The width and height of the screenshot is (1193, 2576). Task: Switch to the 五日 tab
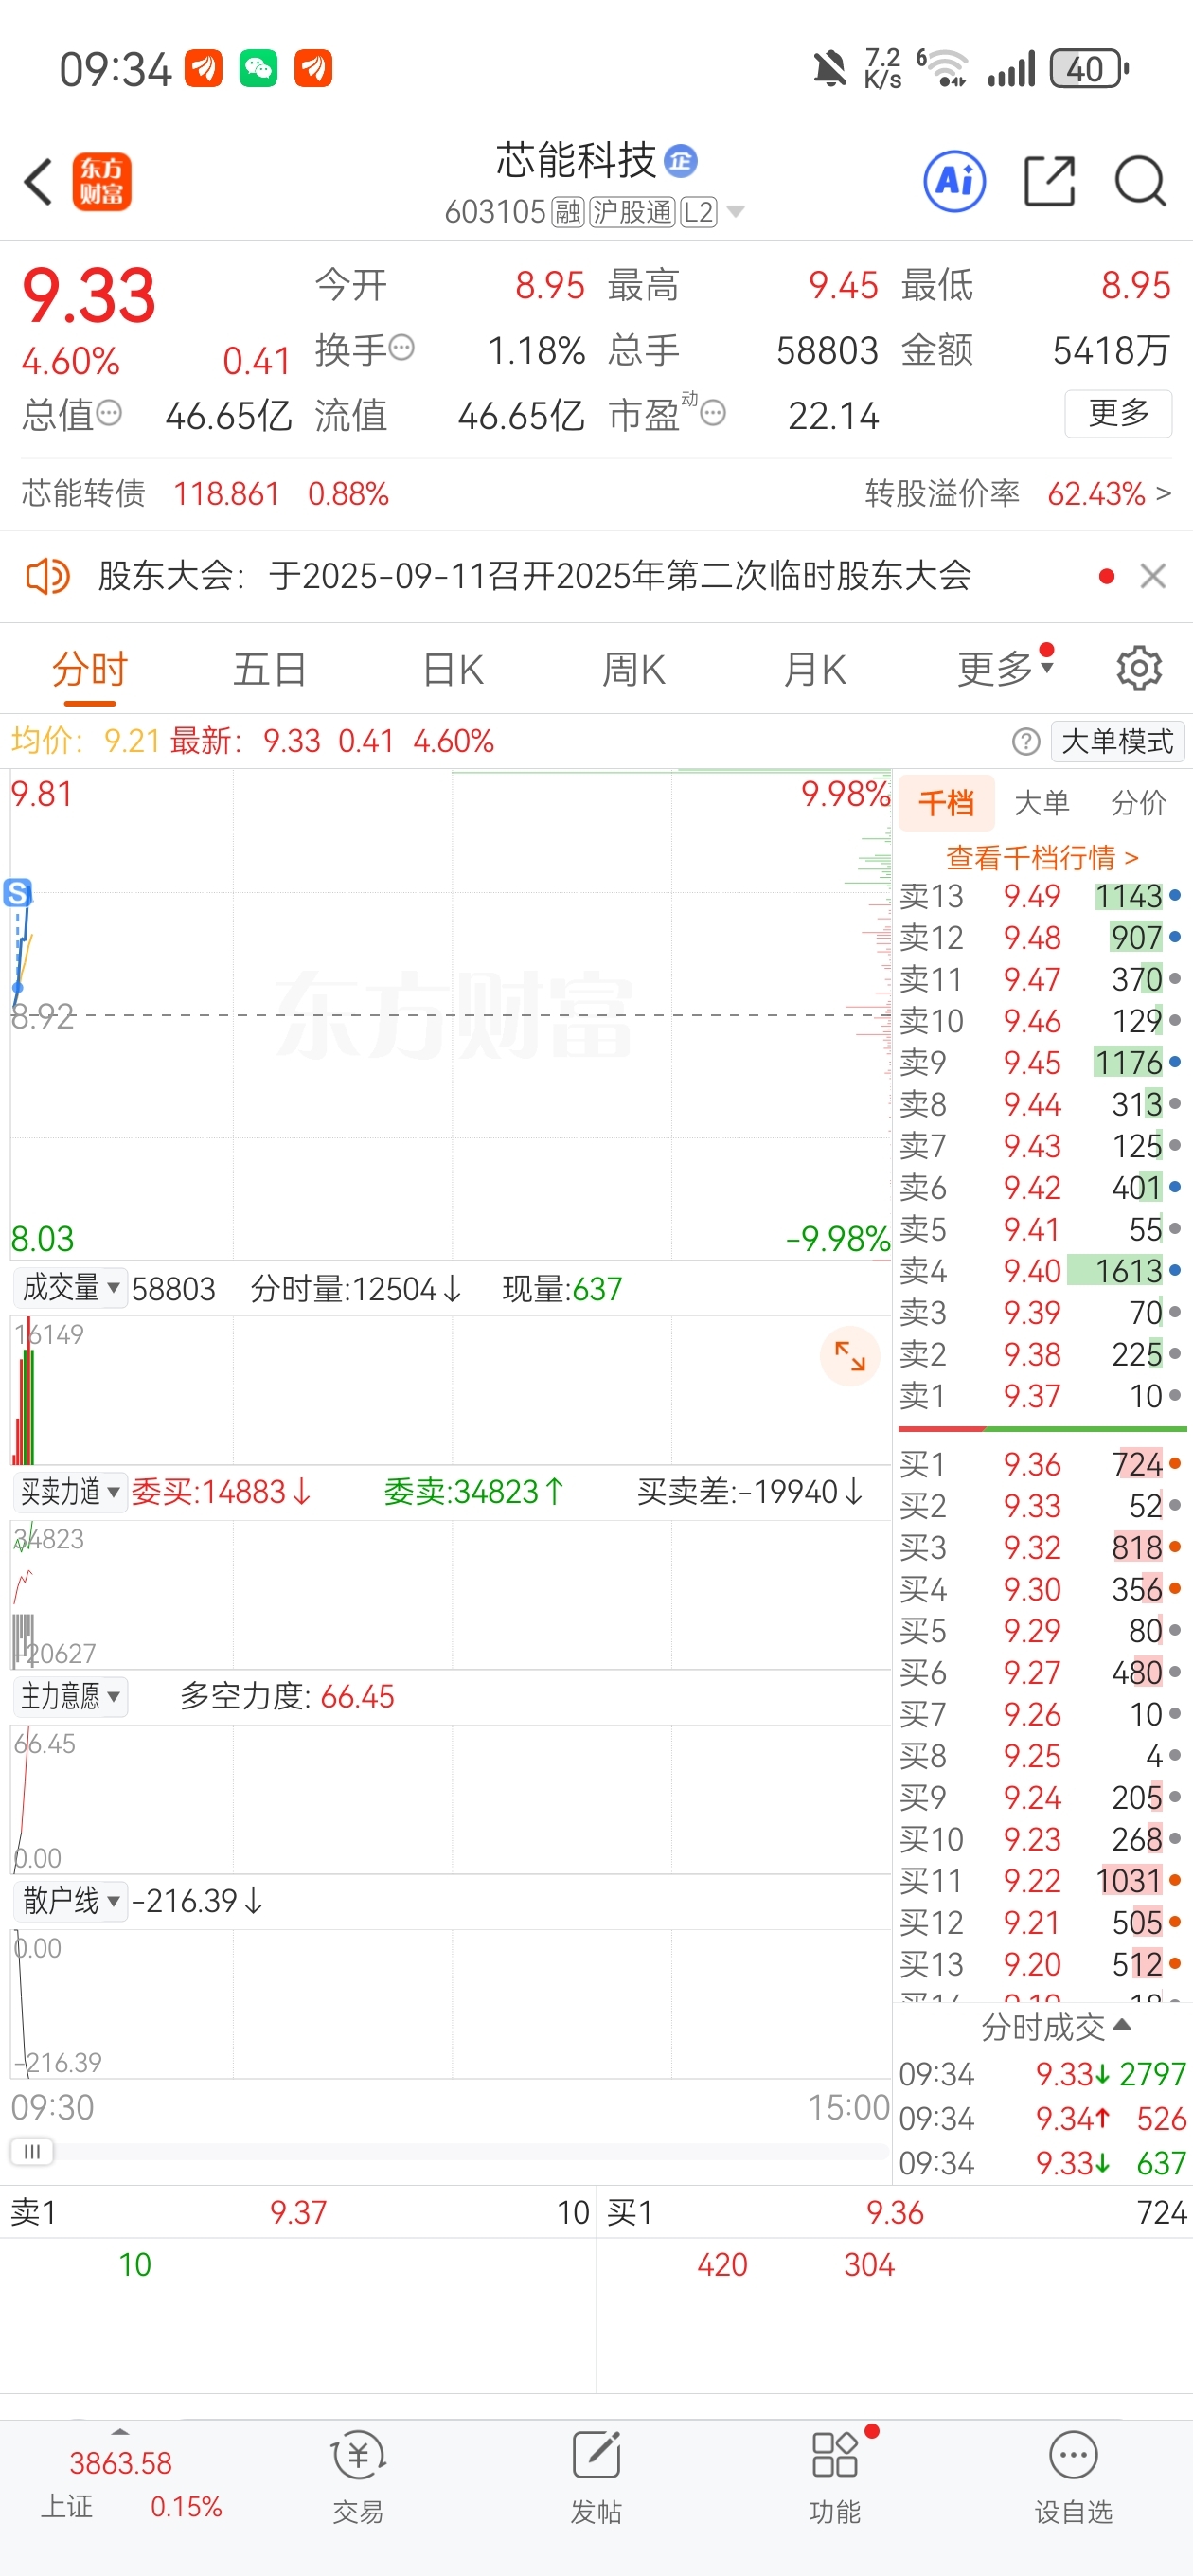269,668
